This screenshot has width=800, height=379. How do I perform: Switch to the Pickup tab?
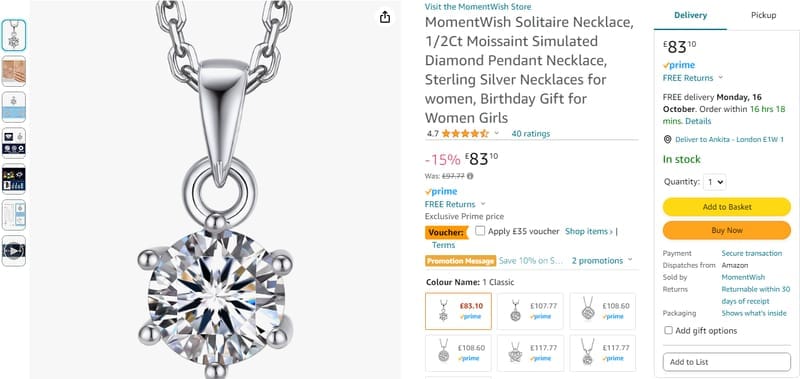[763, 15]
